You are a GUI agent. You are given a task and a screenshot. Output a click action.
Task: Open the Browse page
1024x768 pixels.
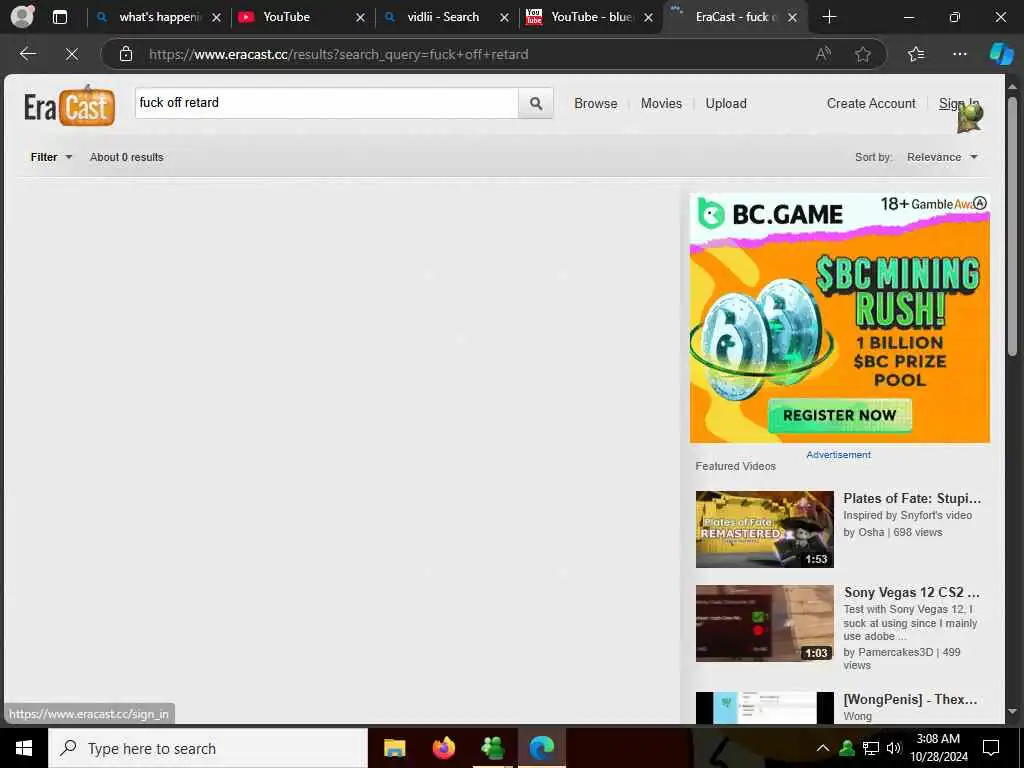coord(596,103)
